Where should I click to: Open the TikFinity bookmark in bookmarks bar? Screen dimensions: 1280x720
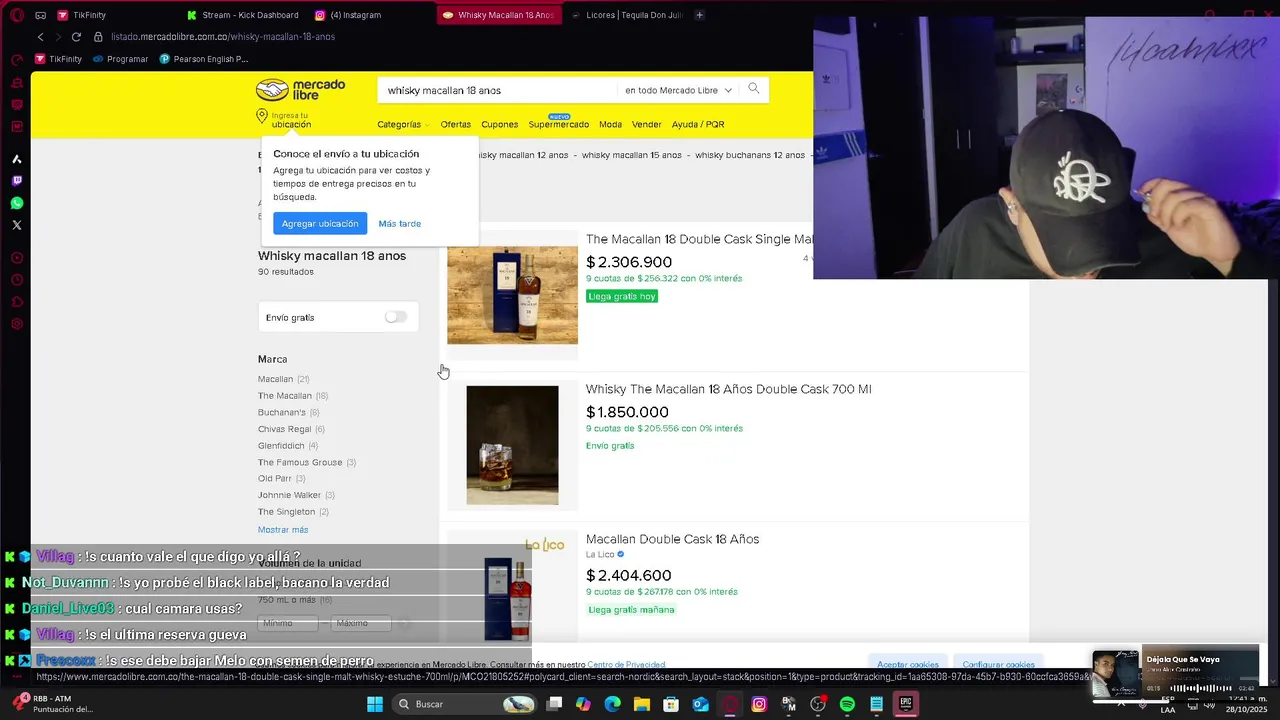tap(57, 59)
